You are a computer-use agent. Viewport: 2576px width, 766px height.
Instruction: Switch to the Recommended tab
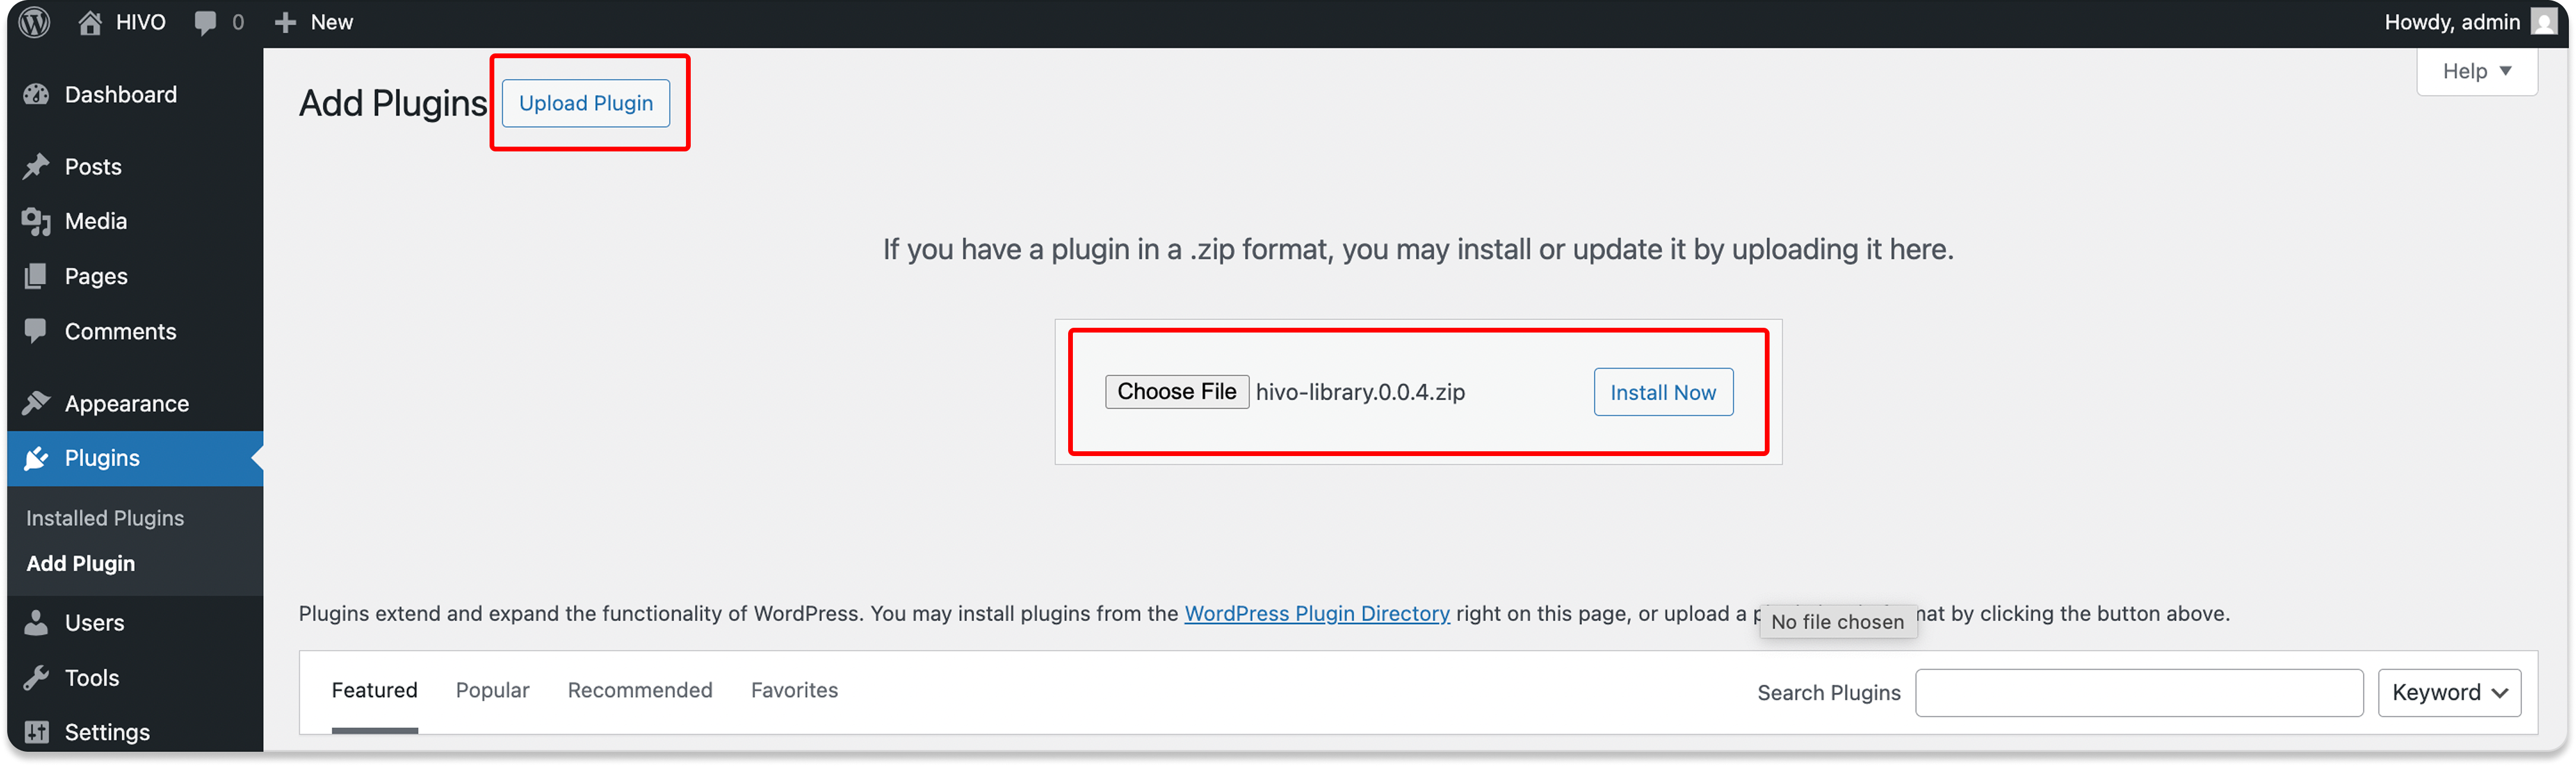(640, 690)
